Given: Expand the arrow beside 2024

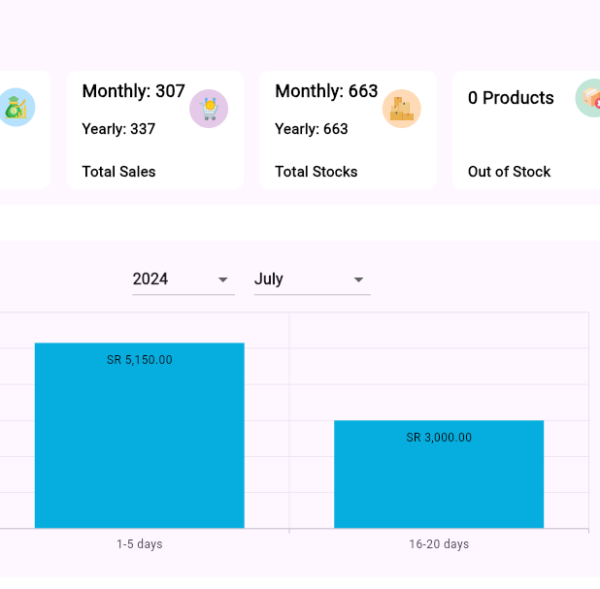Looking at the screenshot, I should click(223, 280).
